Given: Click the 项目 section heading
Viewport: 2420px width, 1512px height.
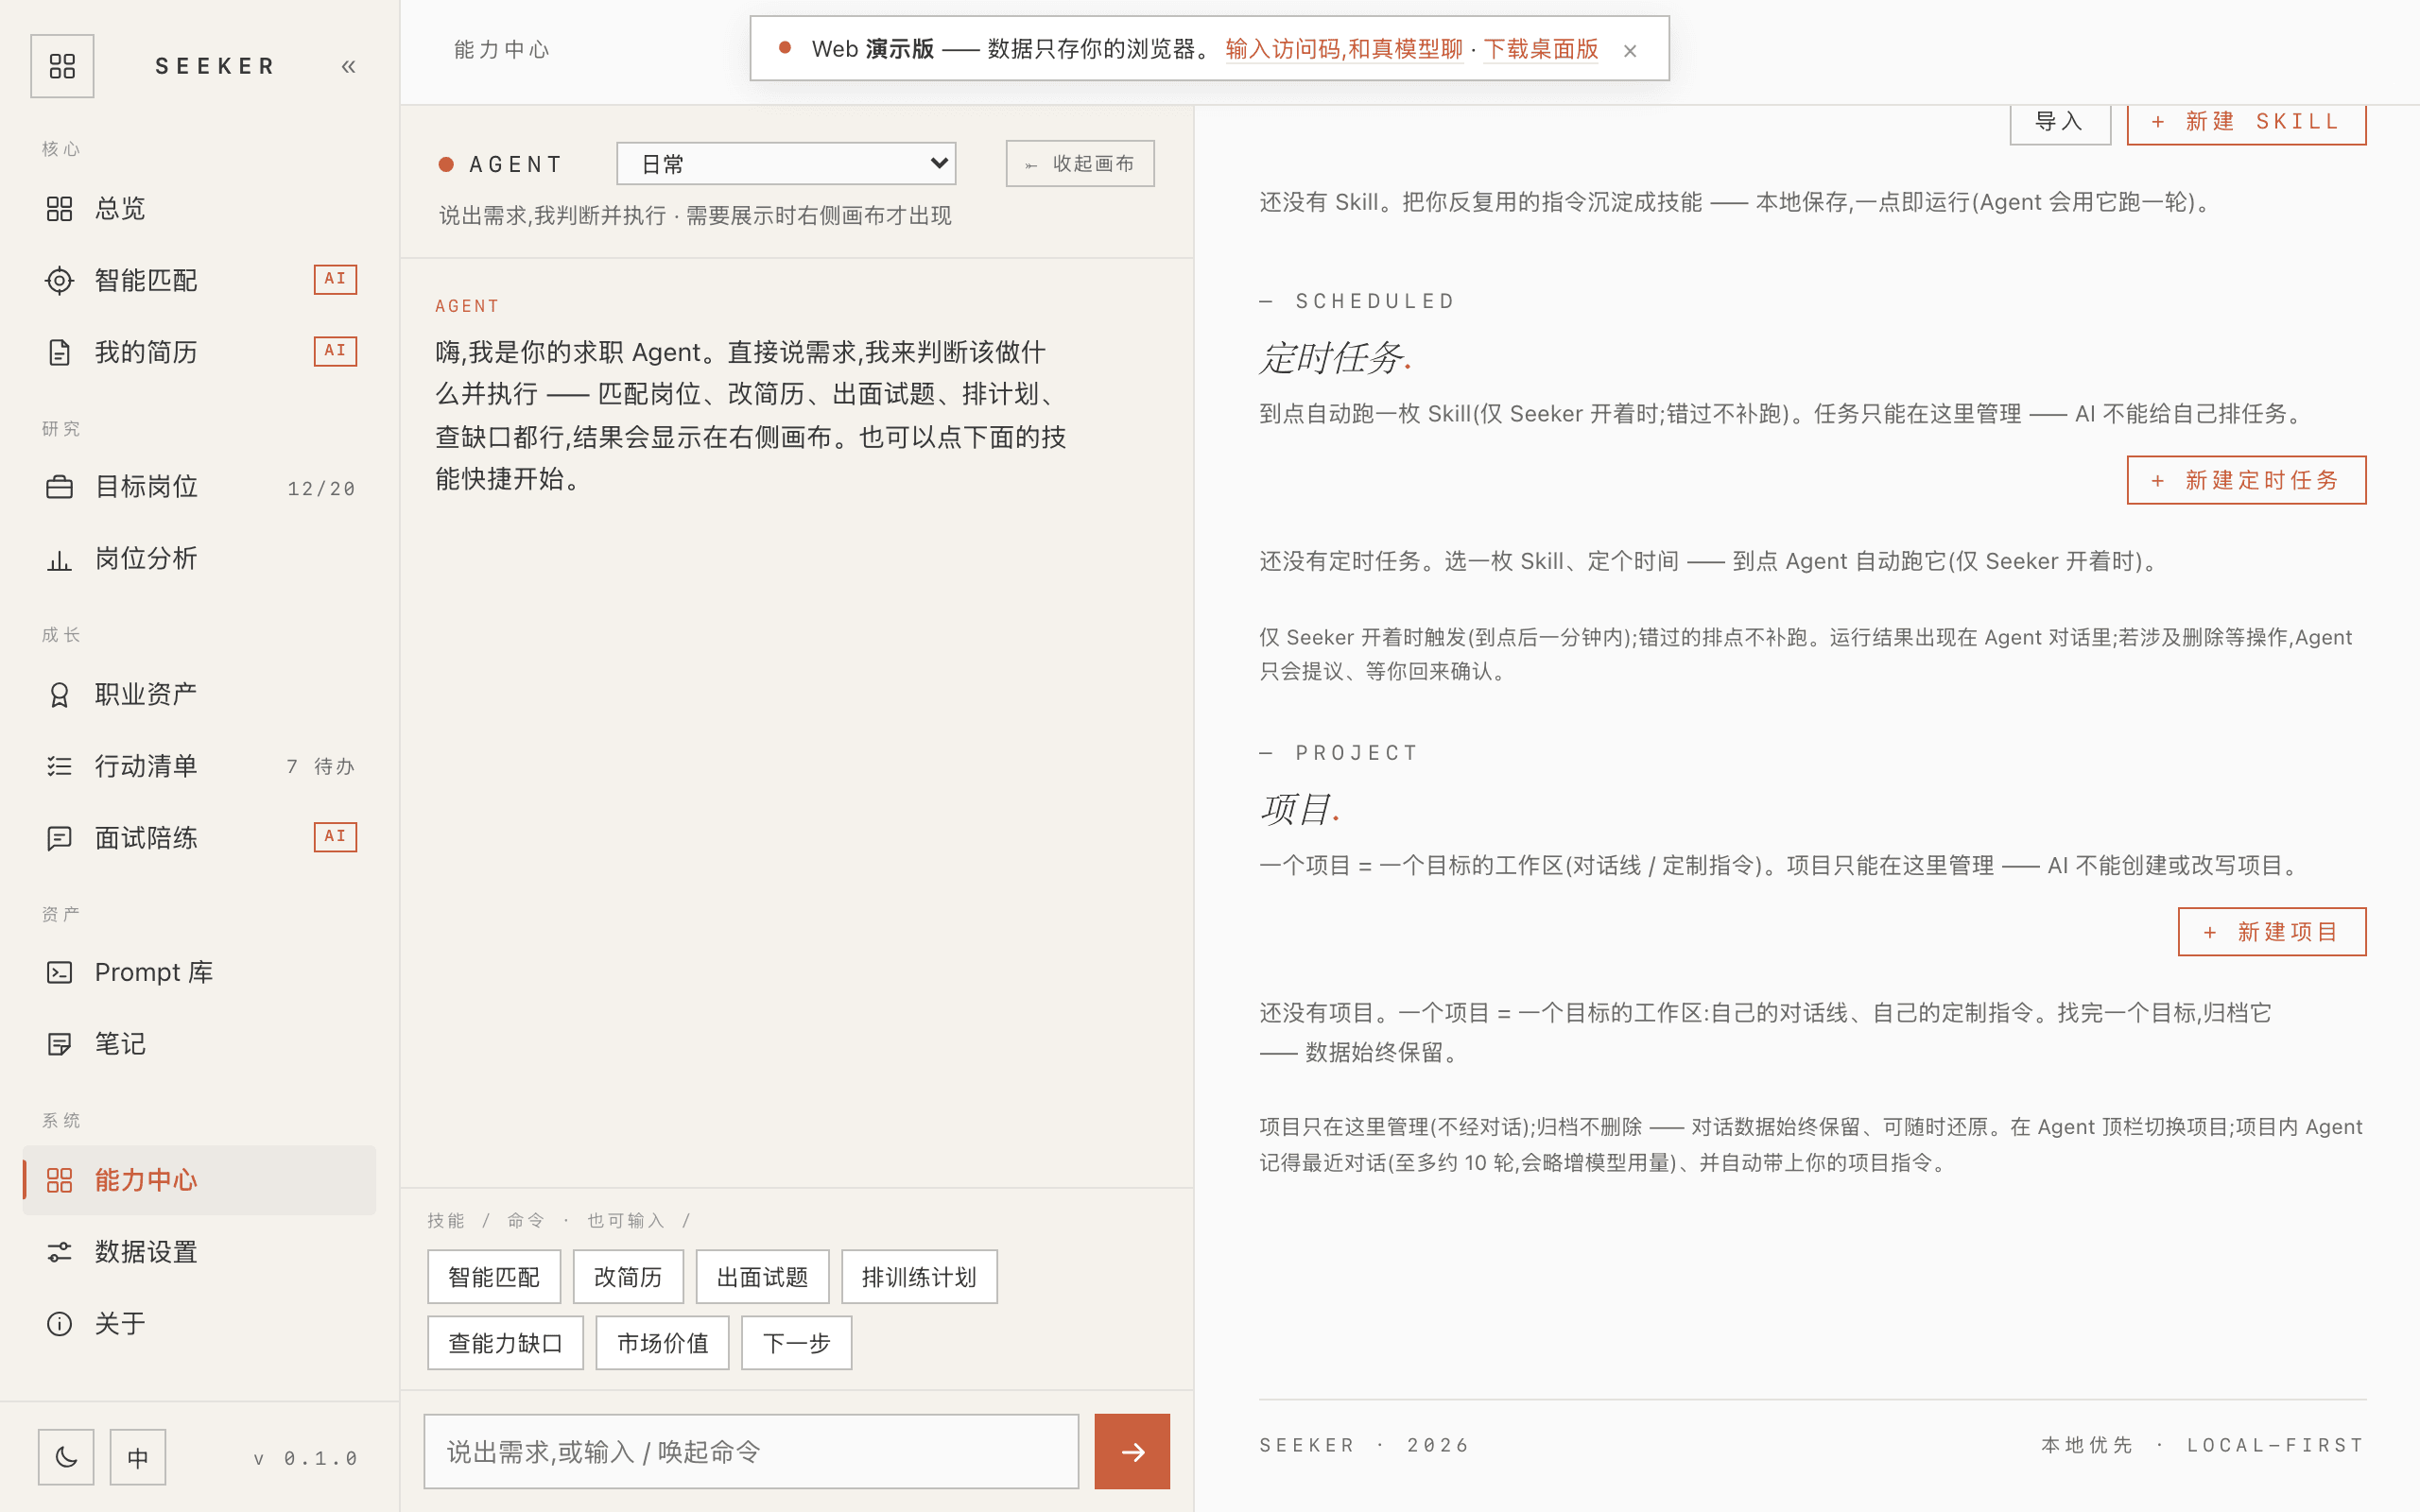Looking at the screenshot, I should pos(1298,809).
